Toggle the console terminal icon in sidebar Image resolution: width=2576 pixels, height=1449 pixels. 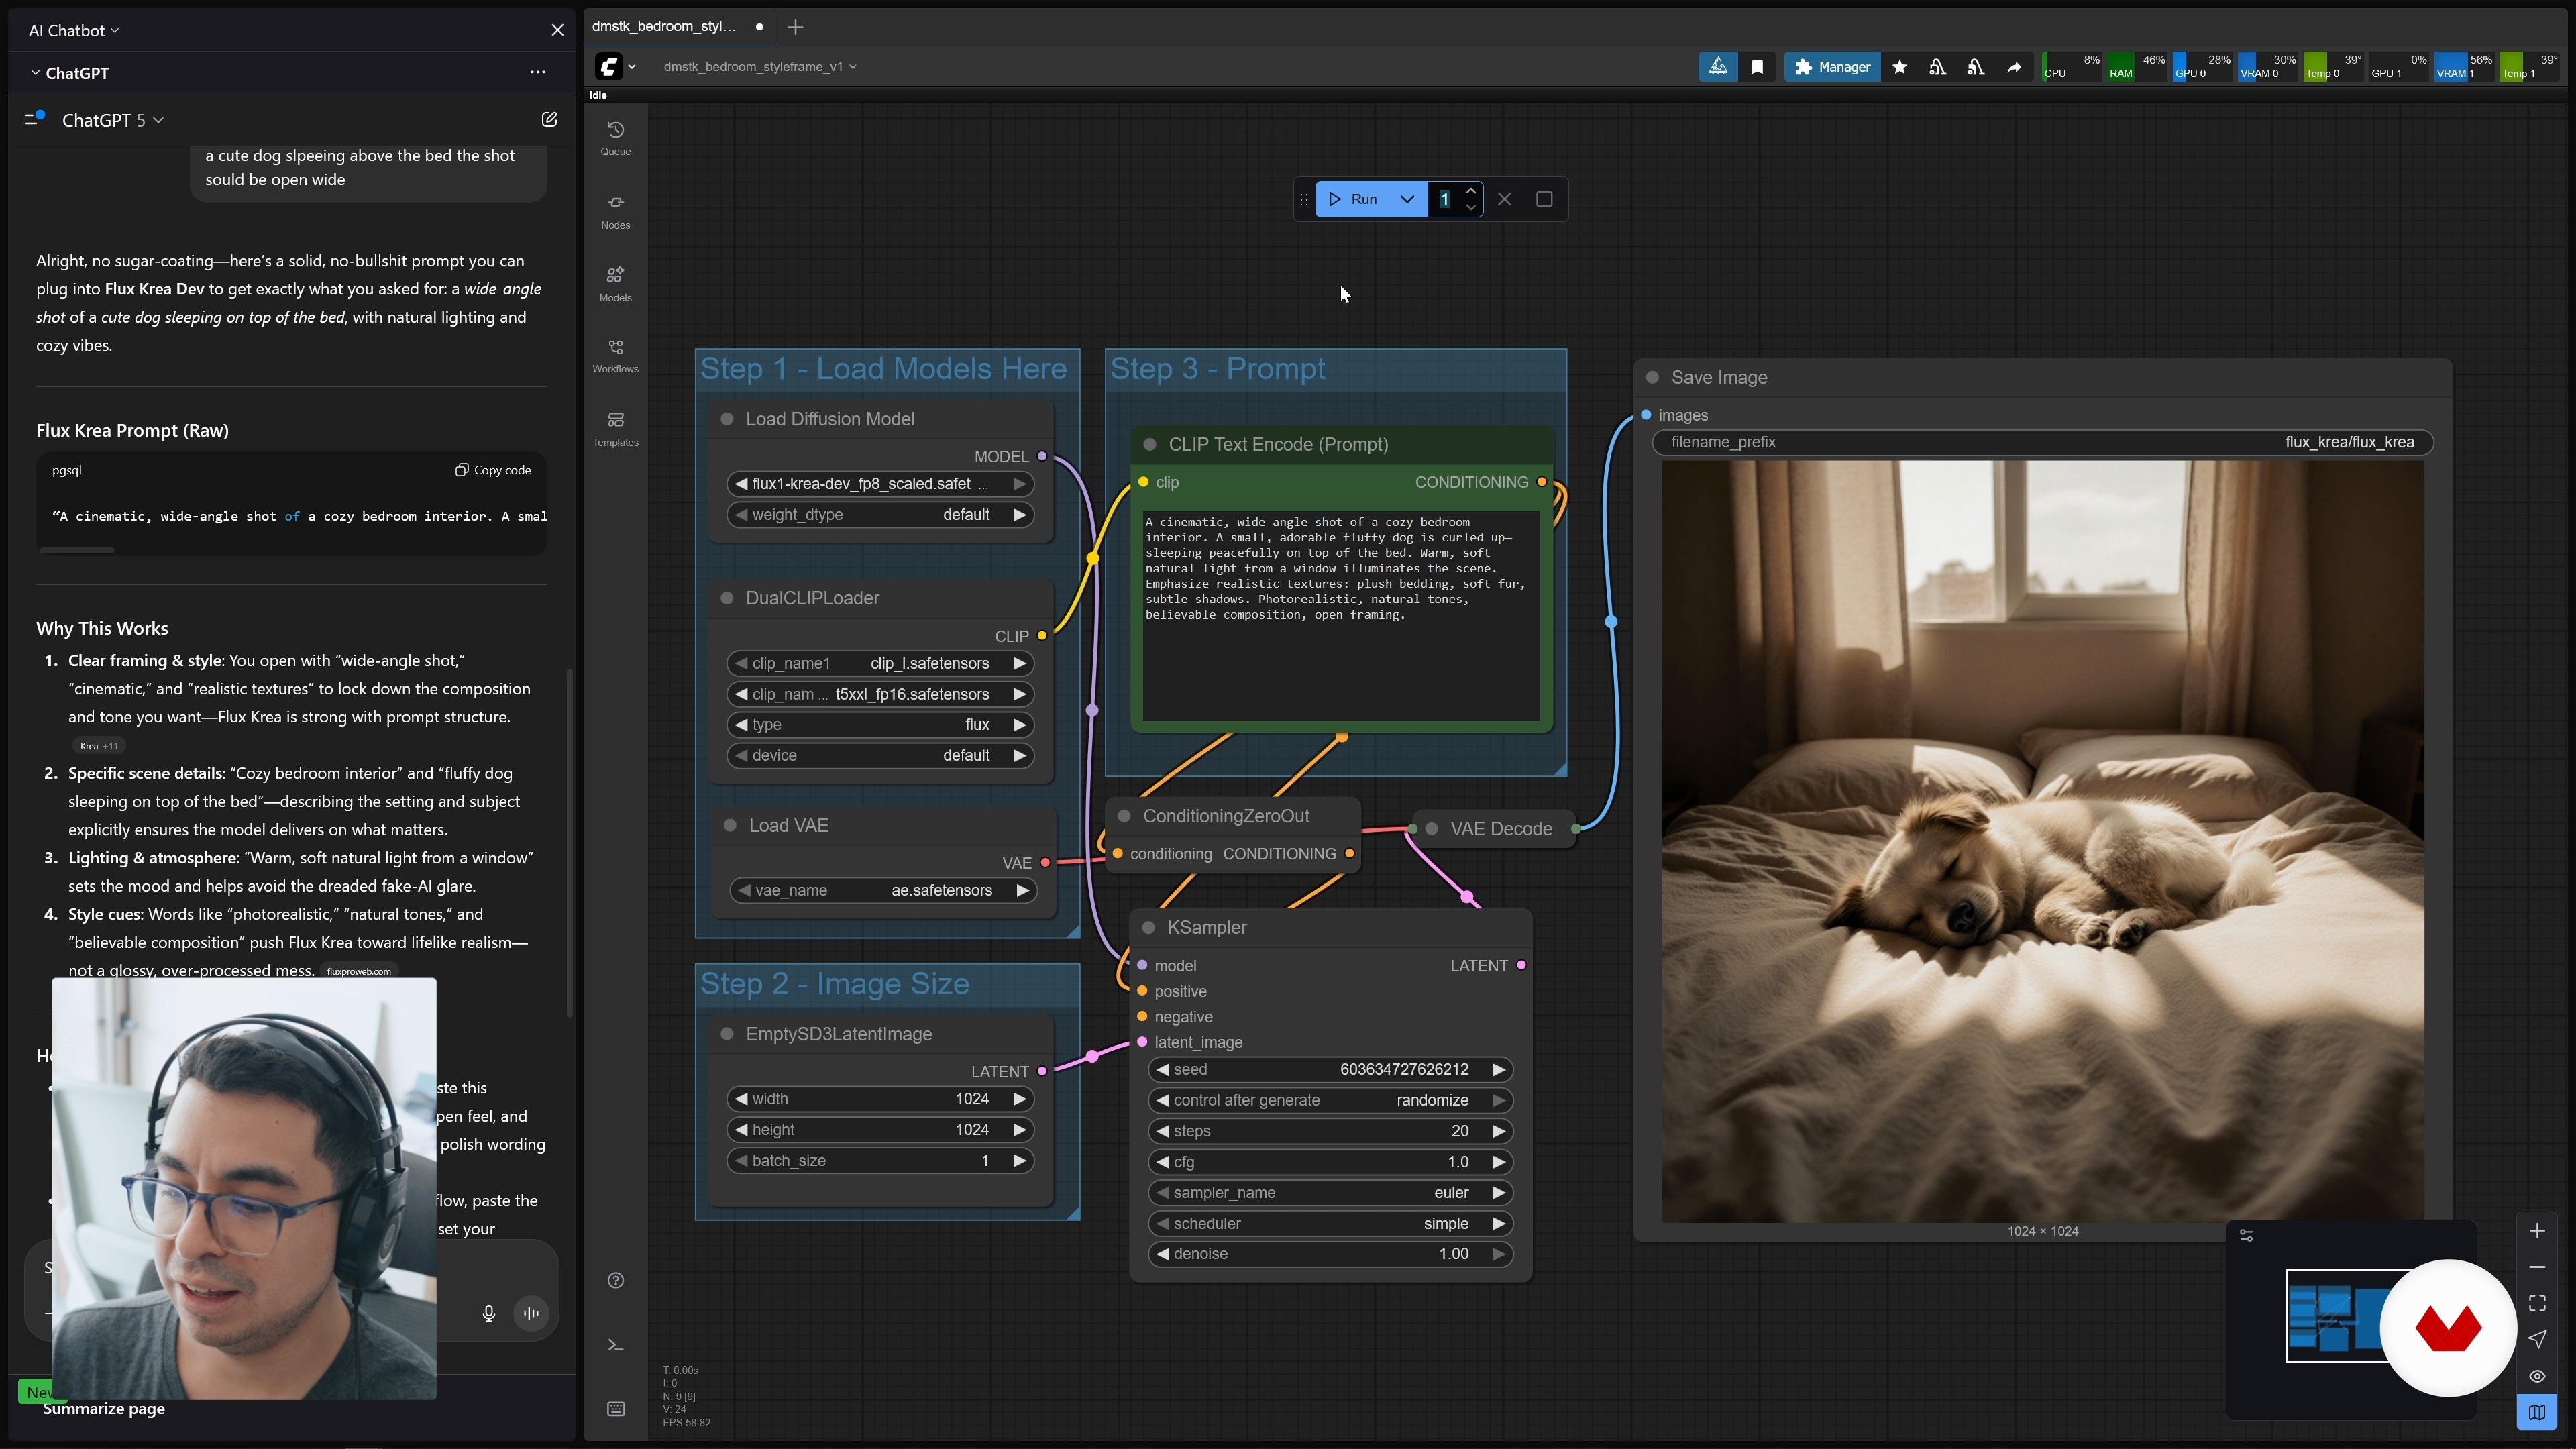pyautogui.click(x=616, y=1345)
